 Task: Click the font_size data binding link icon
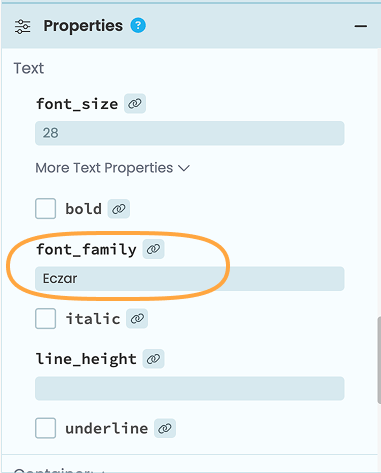point(135,104)
